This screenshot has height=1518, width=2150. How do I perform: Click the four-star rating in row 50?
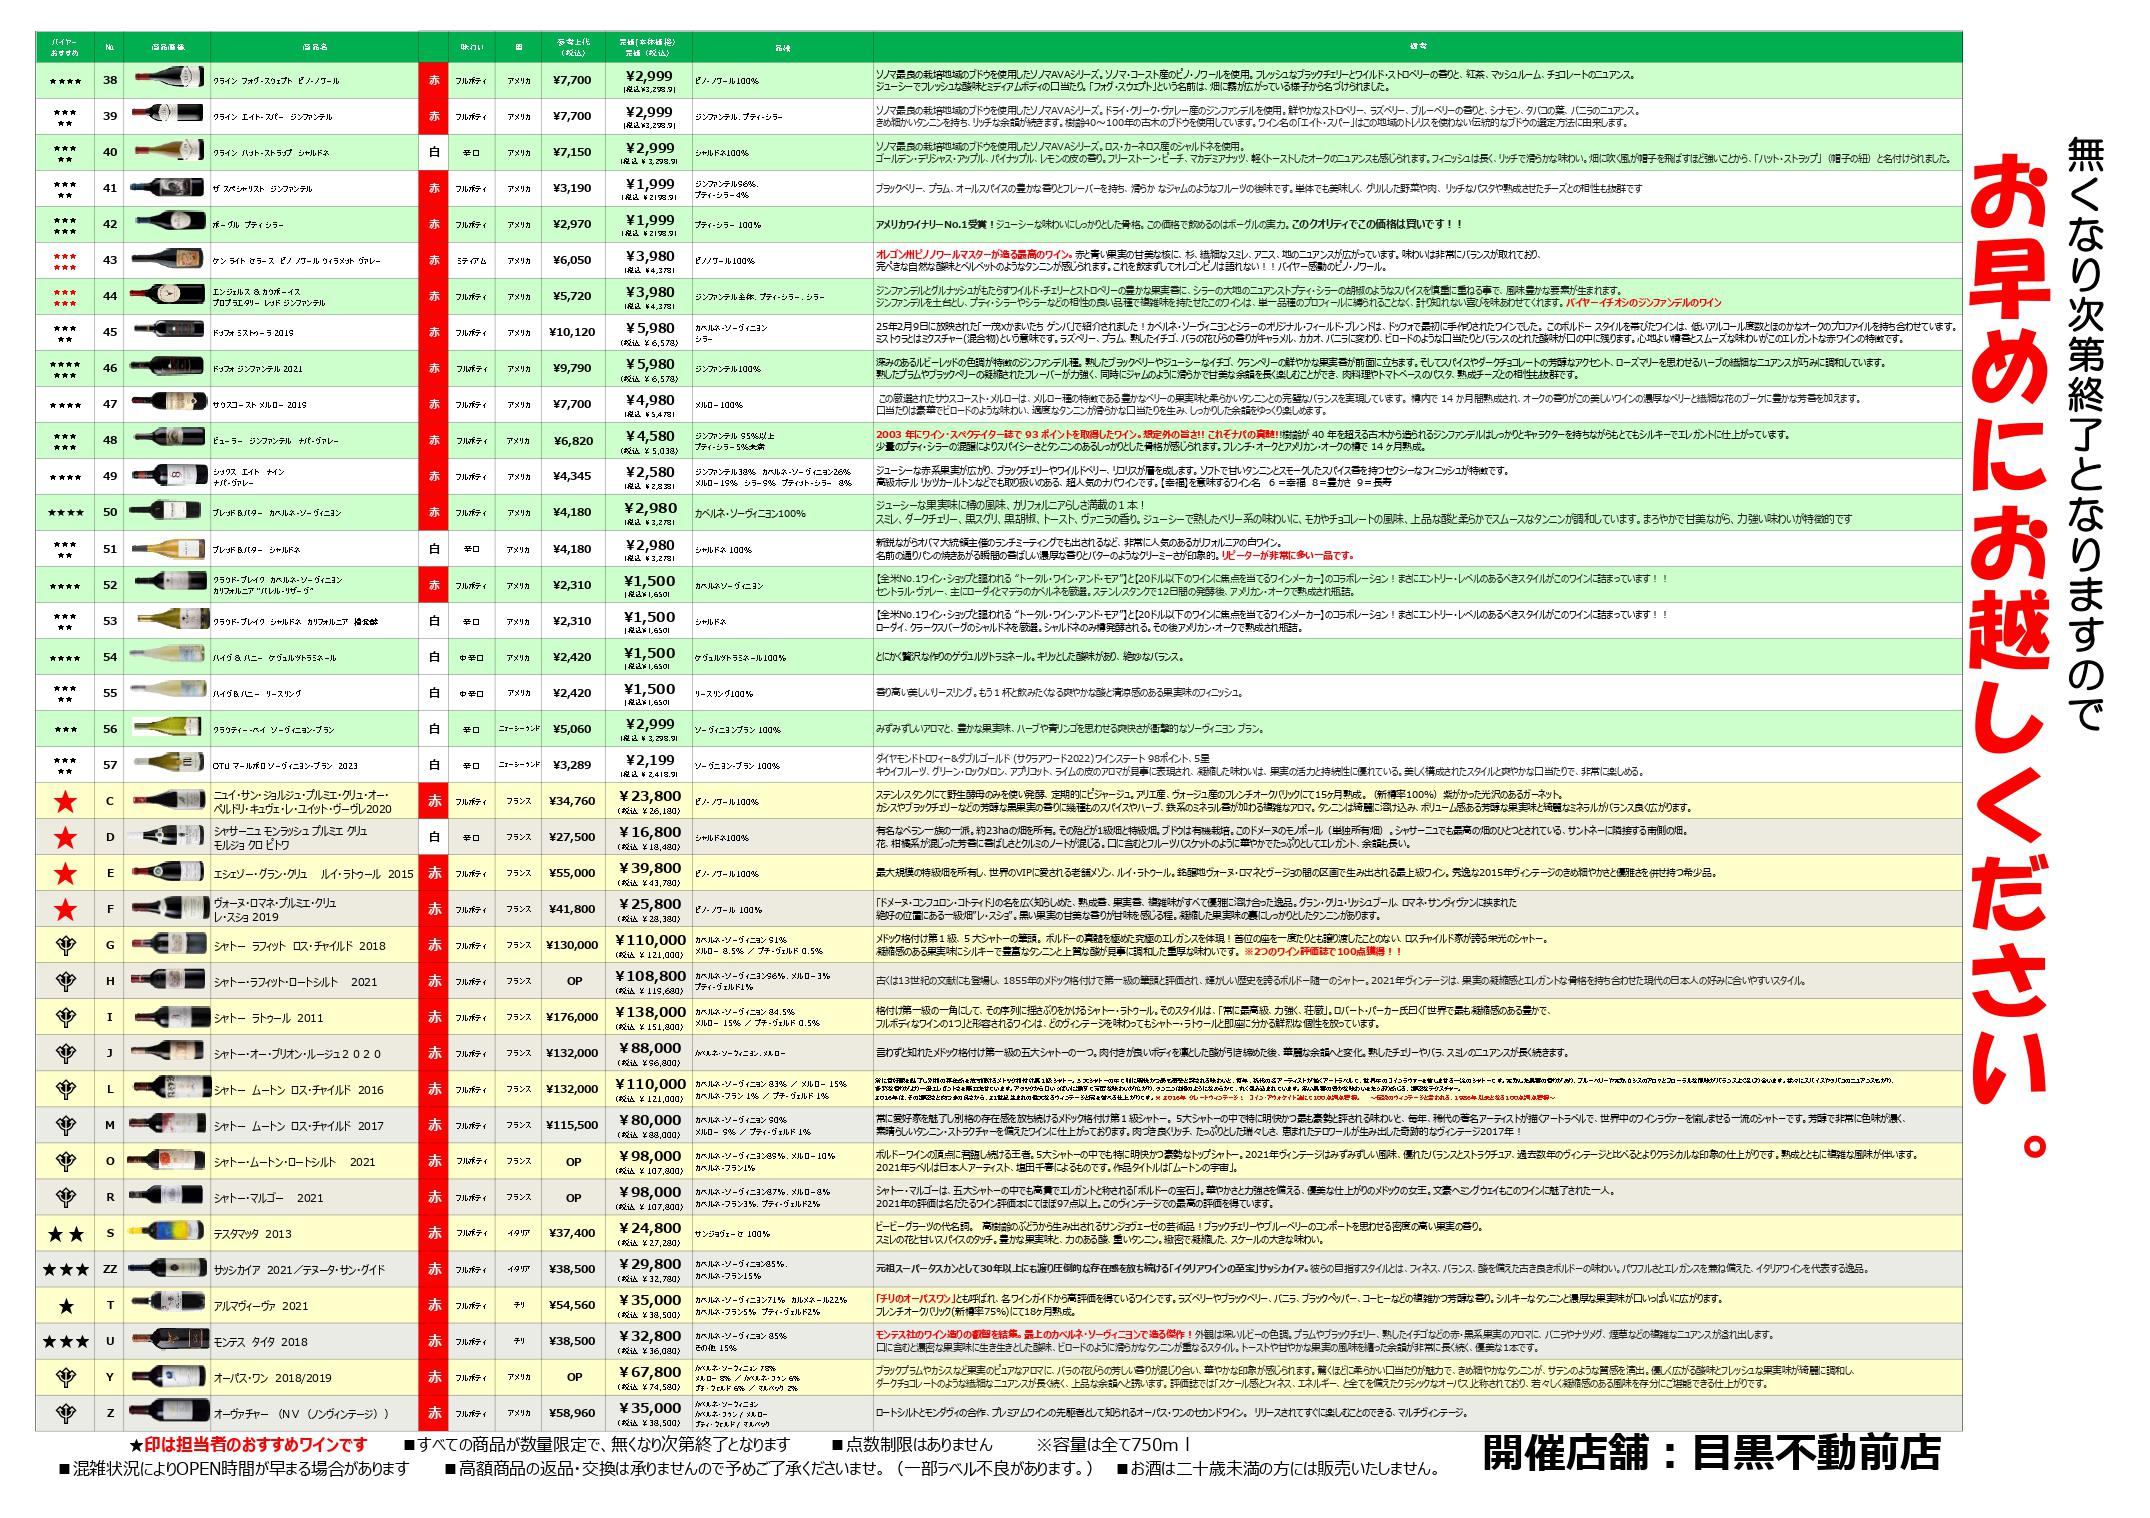pyautogui.click(x=65, y=513)
